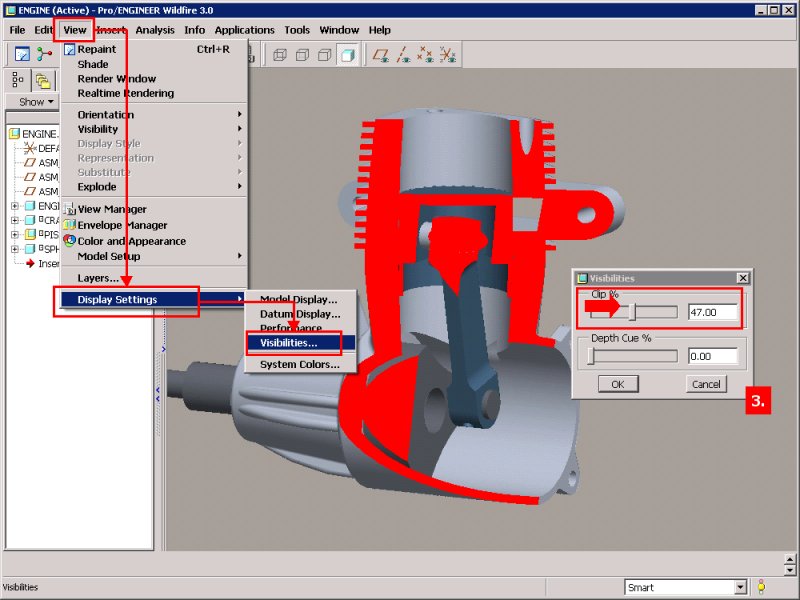The image size is (800, 600).
Task: Click the Depth Cue % slider handle
Action: [591, 356]
